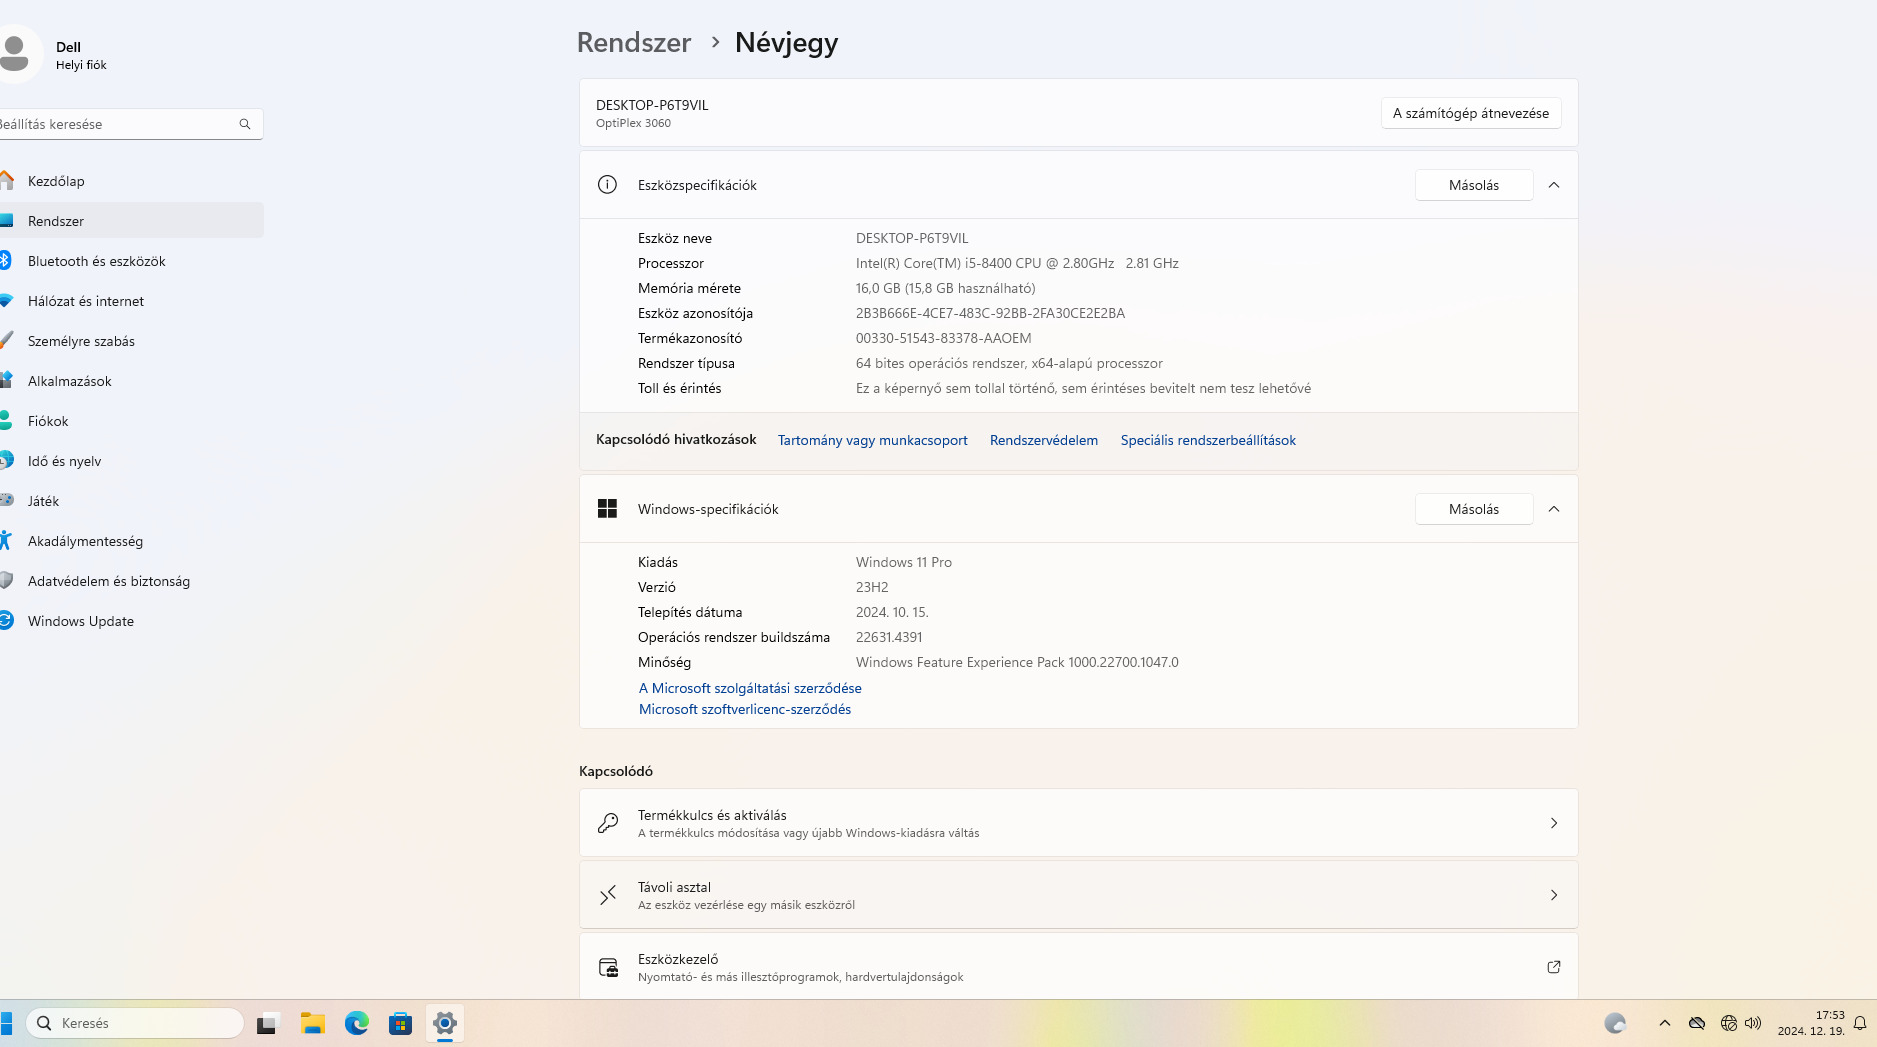1877x1047 pixels.
Task: Click the search magnifier icon in settings
Action: (245, 124)
